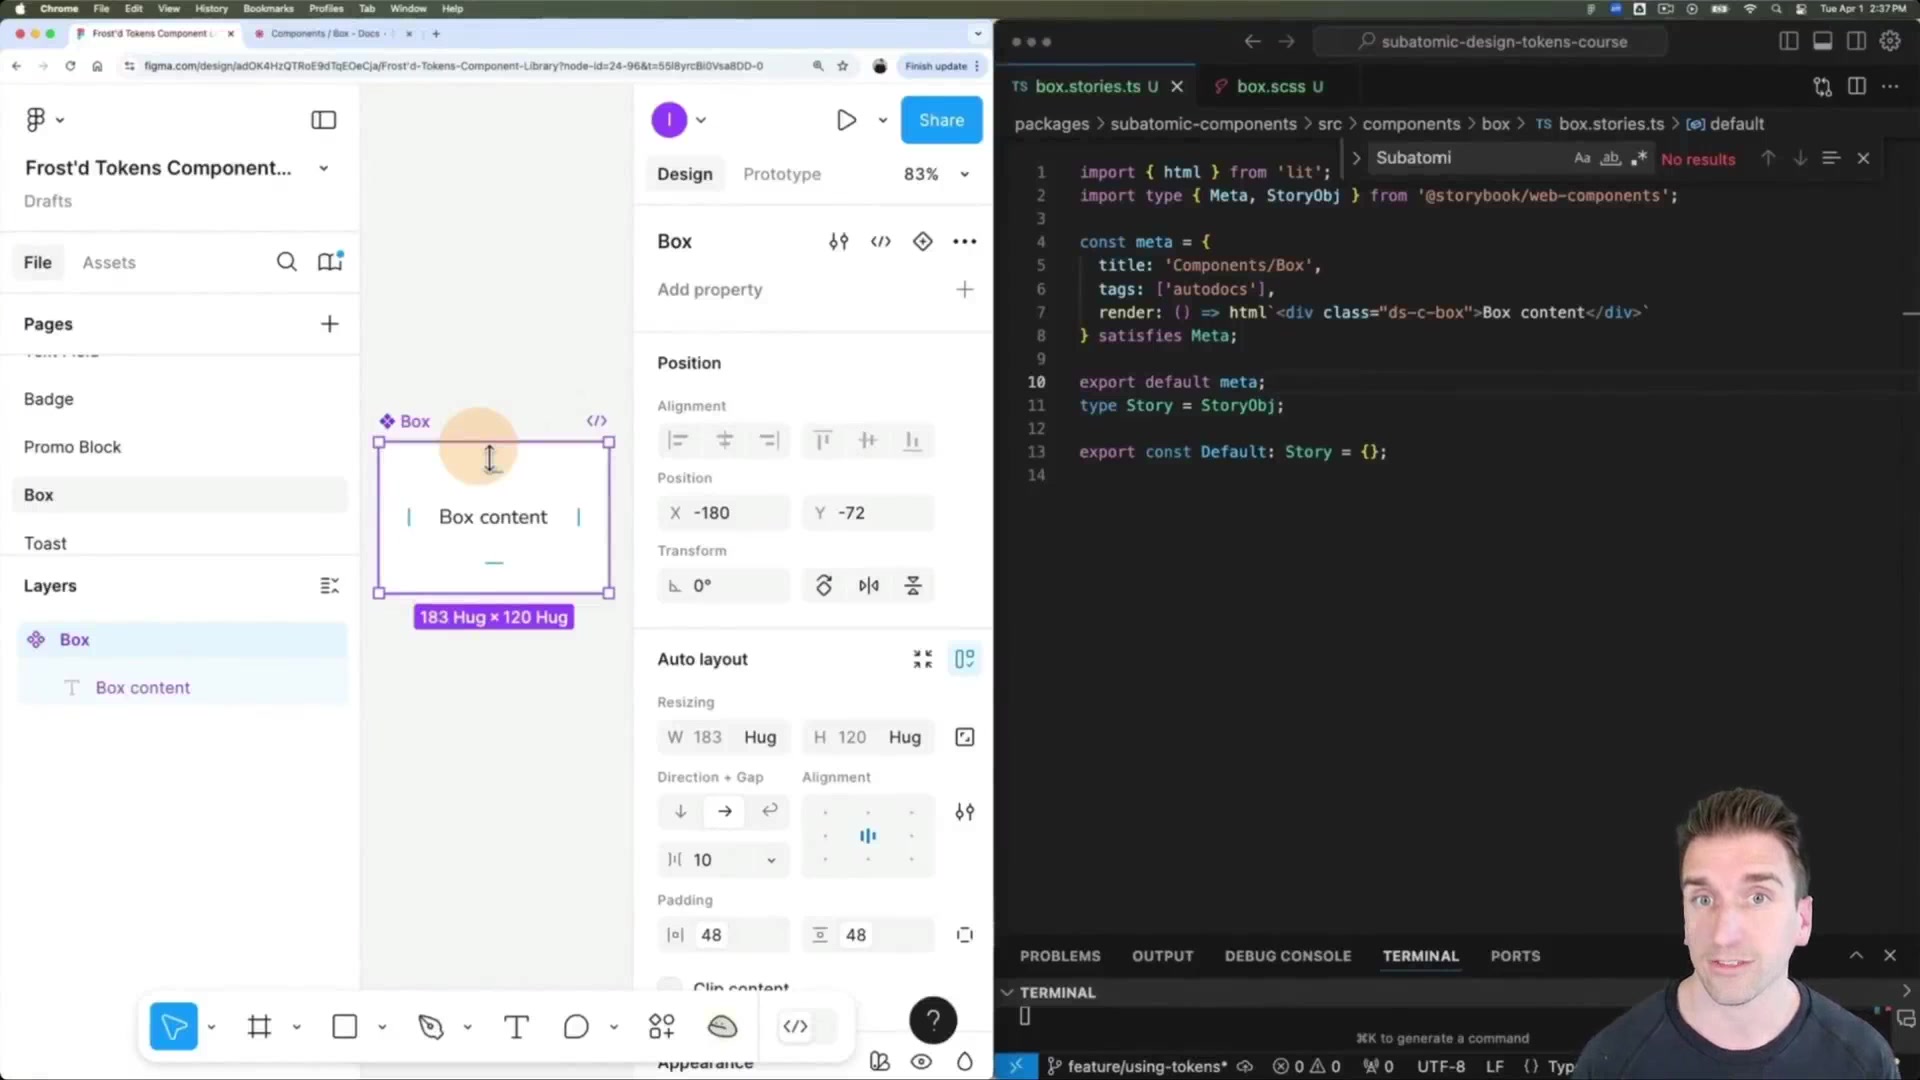
Task: Open the PROBLEMS panel tab
Action: 1060,957
